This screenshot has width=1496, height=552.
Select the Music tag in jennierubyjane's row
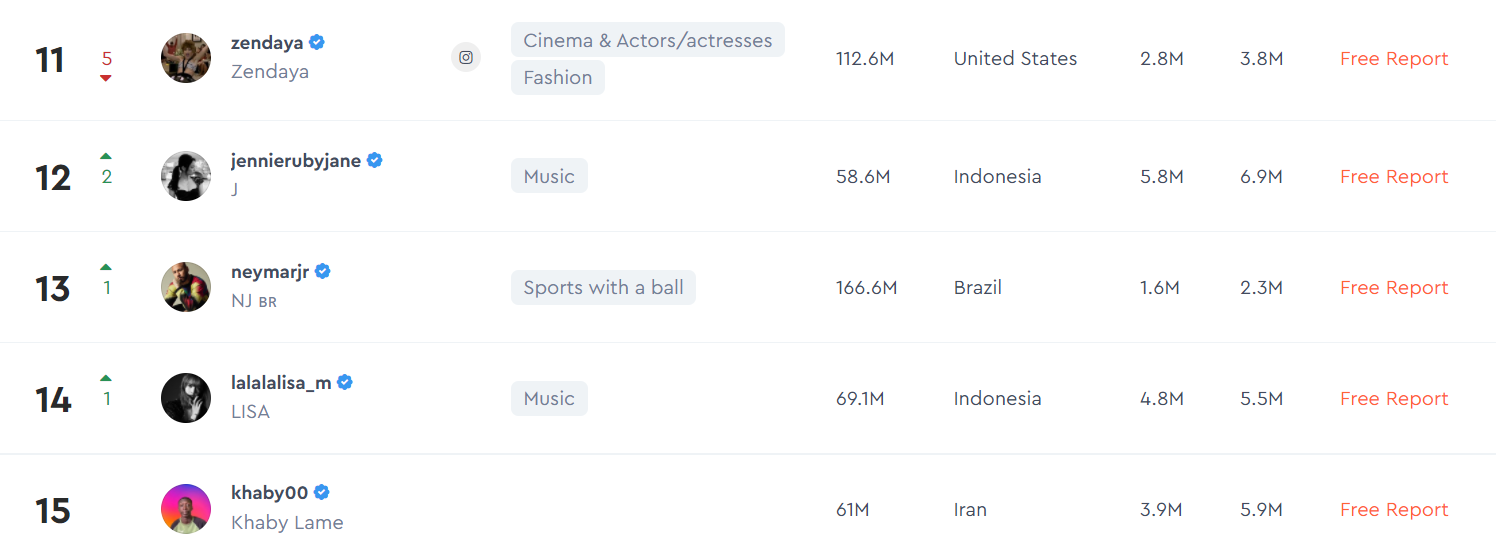tap(549, 177)
